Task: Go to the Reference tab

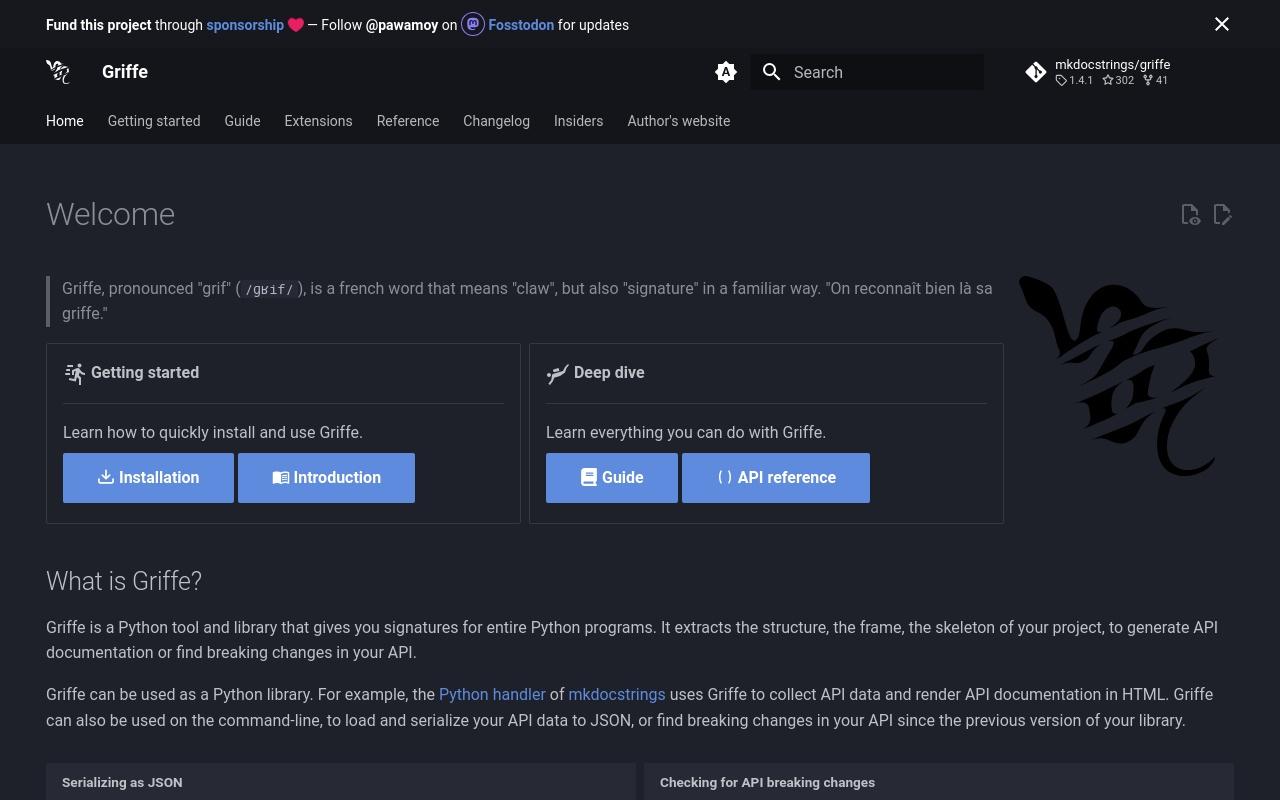Action: point(408,121)
